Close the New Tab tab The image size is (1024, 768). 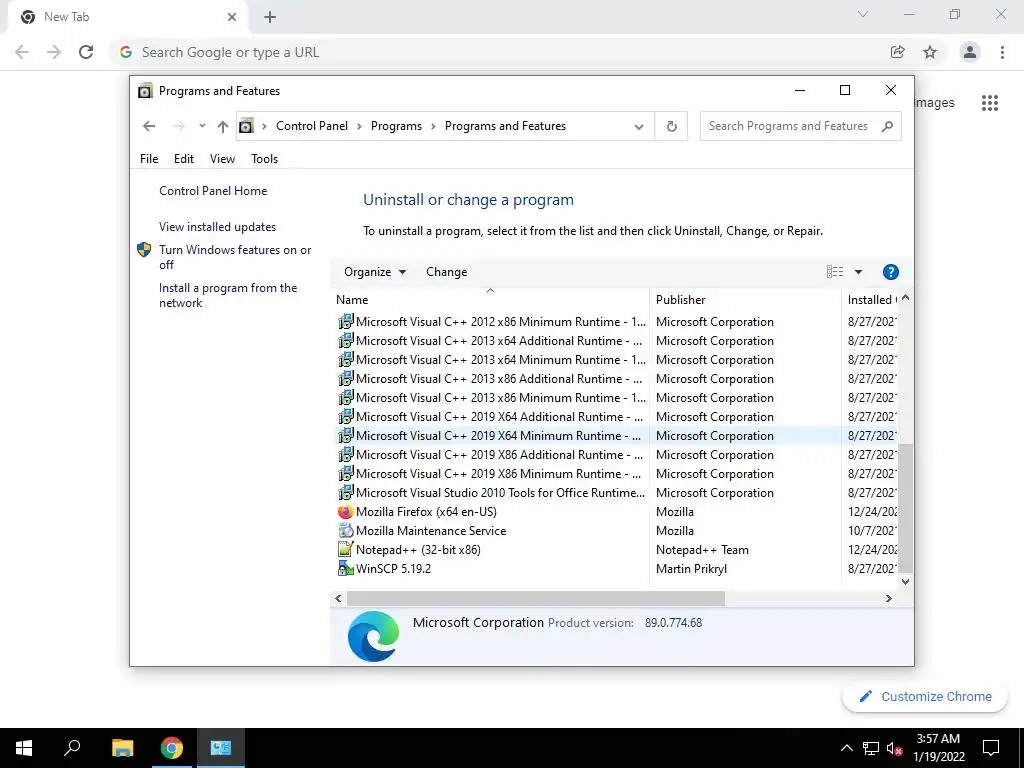pyautogui.click(x=232, y=17)
